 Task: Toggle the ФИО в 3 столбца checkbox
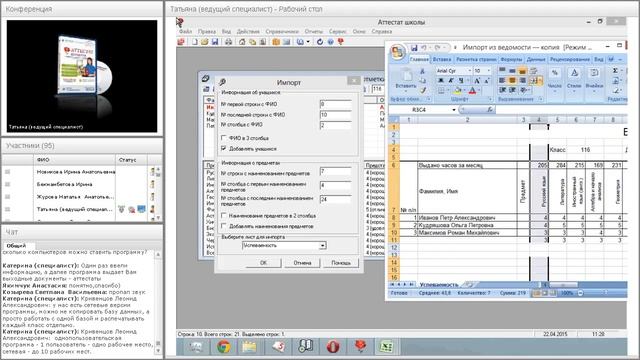[x=224, y=138]
